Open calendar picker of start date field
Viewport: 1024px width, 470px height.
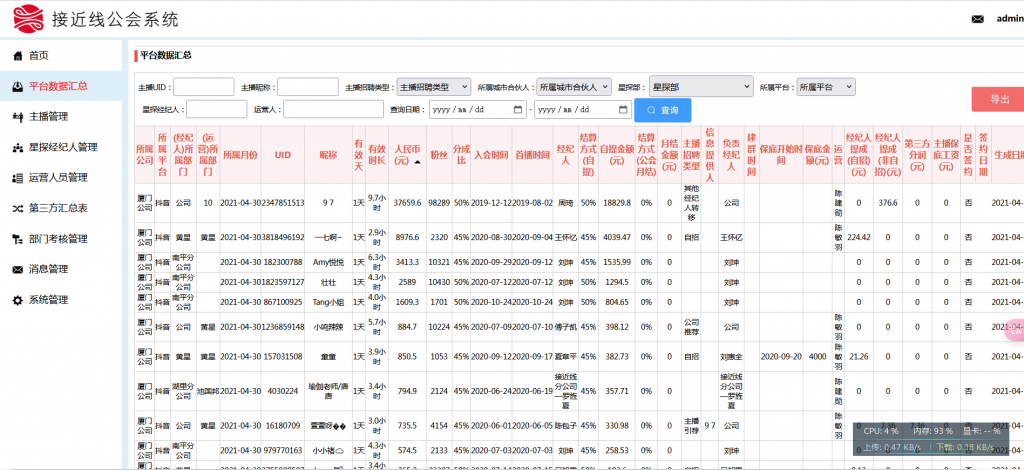pos(519,109)
